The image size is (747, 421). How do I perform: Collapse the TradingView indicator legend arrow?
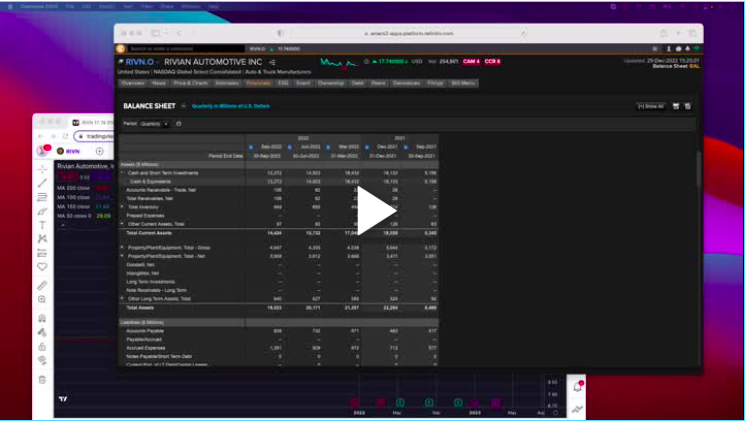tap(63, 225)
